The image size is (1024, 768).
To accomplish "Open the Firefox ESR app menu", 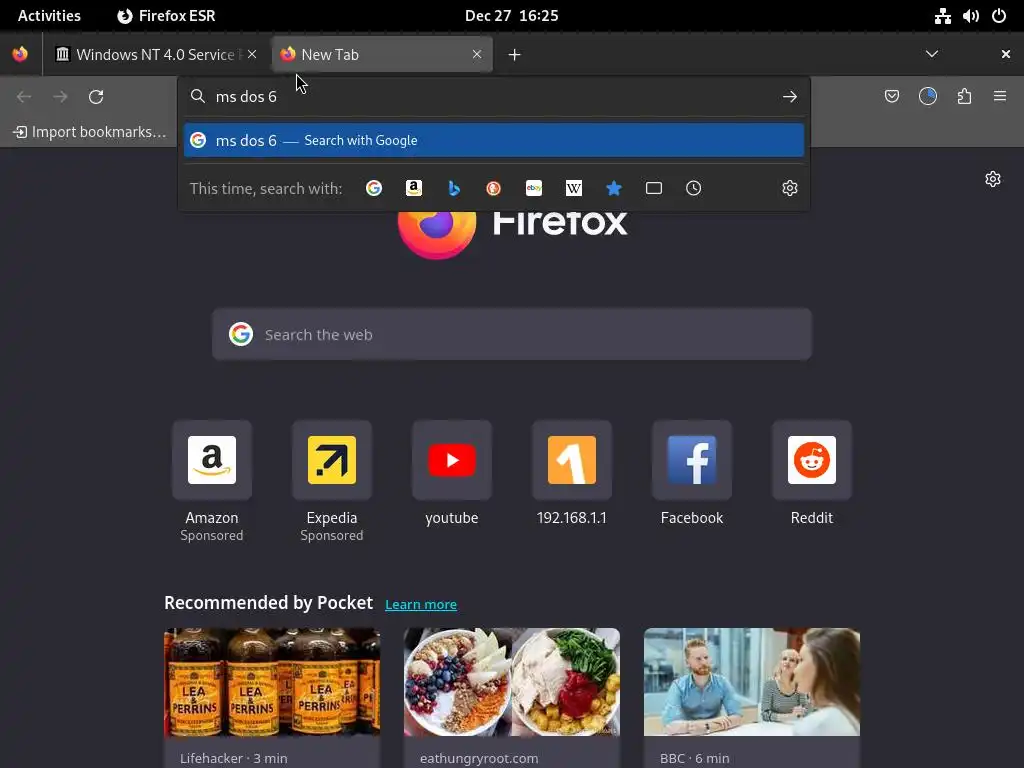I will [166, 16].
